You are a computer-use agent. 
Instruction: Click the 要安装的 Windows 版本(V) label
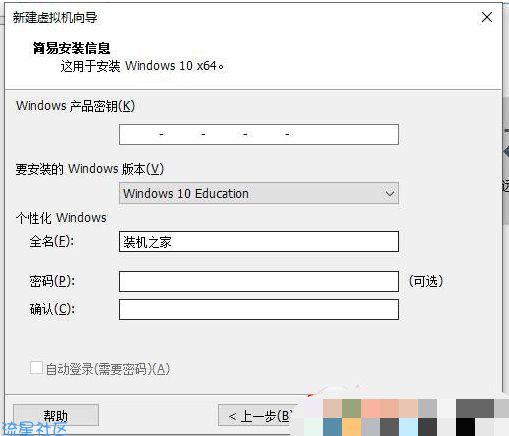click(90, 169)
